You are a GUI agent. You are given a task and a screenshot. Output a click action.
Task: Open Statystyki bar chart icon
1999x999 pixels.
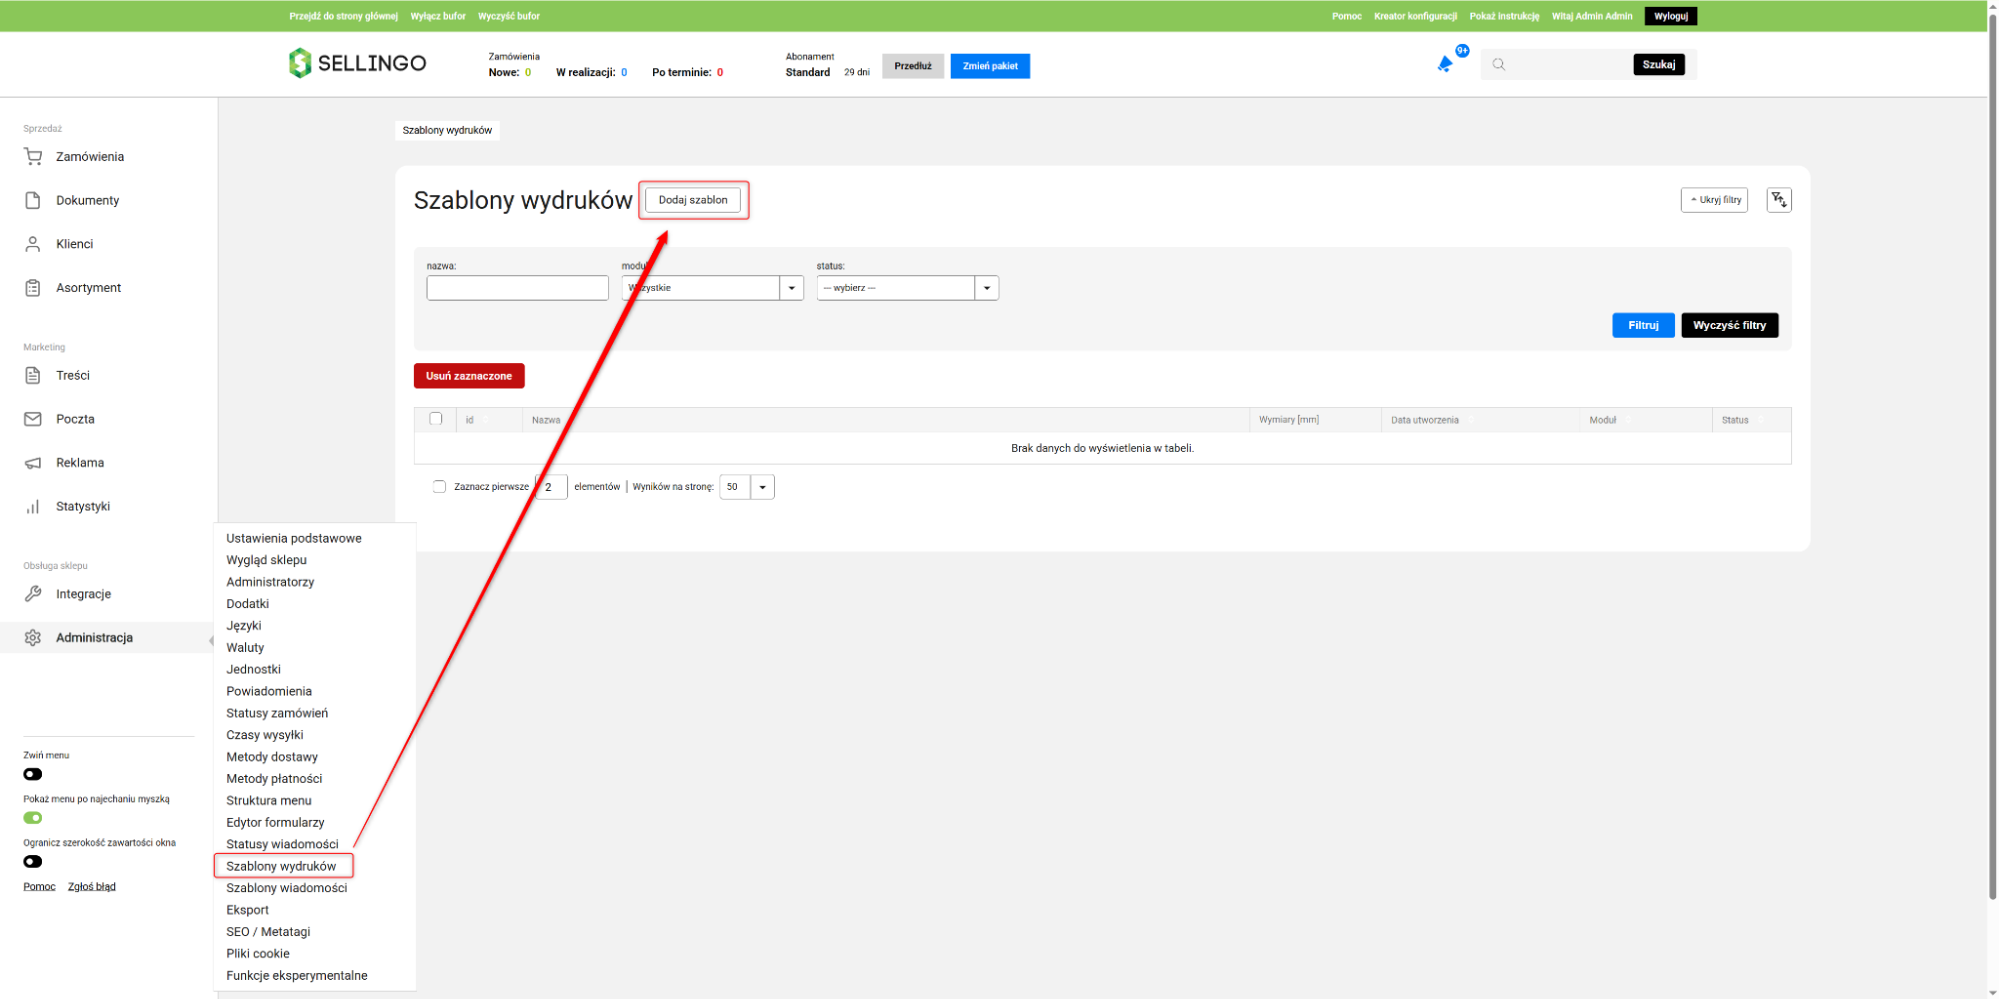click(33, 507)
